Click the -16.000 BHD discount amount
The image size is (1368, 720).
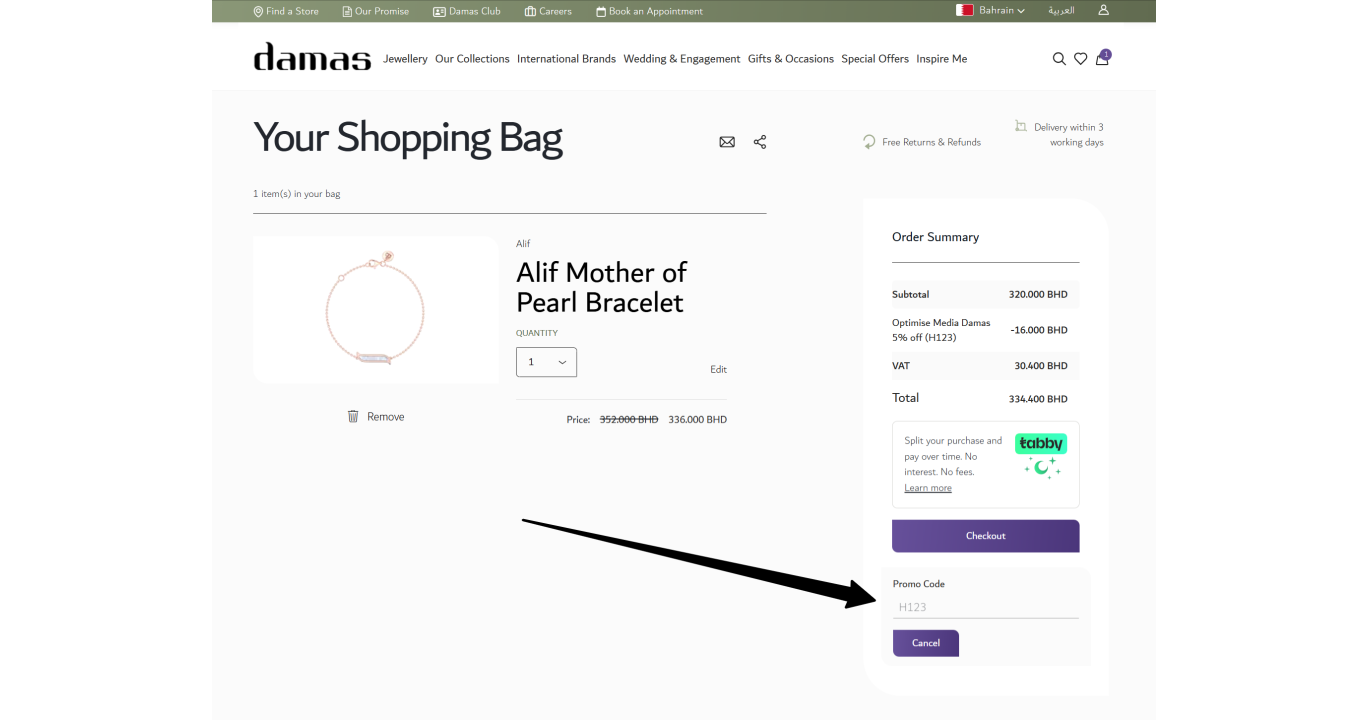click(1039, 330)
